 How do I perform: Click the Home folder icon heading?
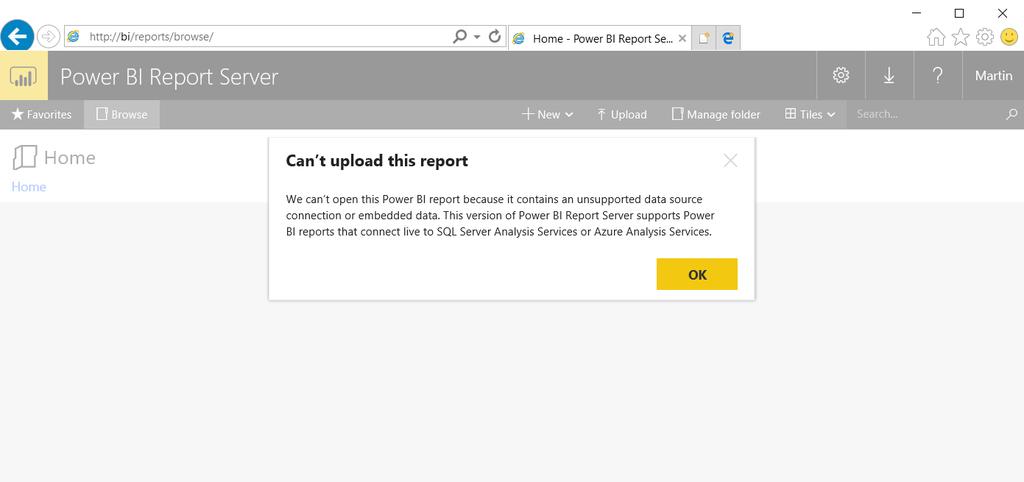25,157
